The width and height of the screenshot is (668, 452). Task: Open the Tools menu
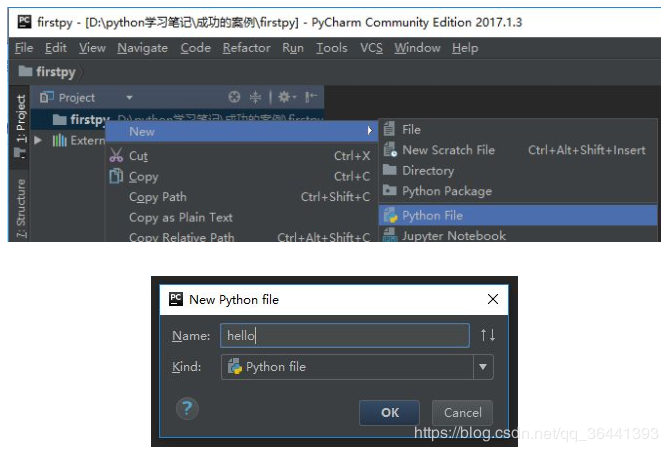tap(332, 48)
